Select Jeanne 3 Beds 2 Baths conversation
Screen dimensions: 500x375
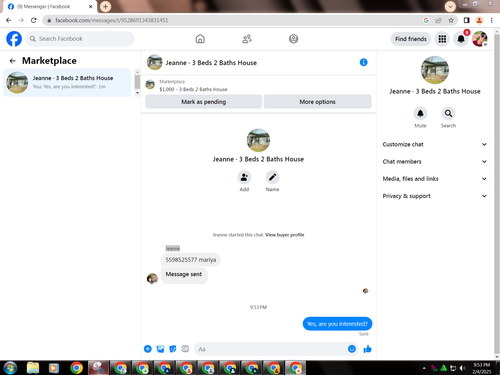[x=67, y=82]
